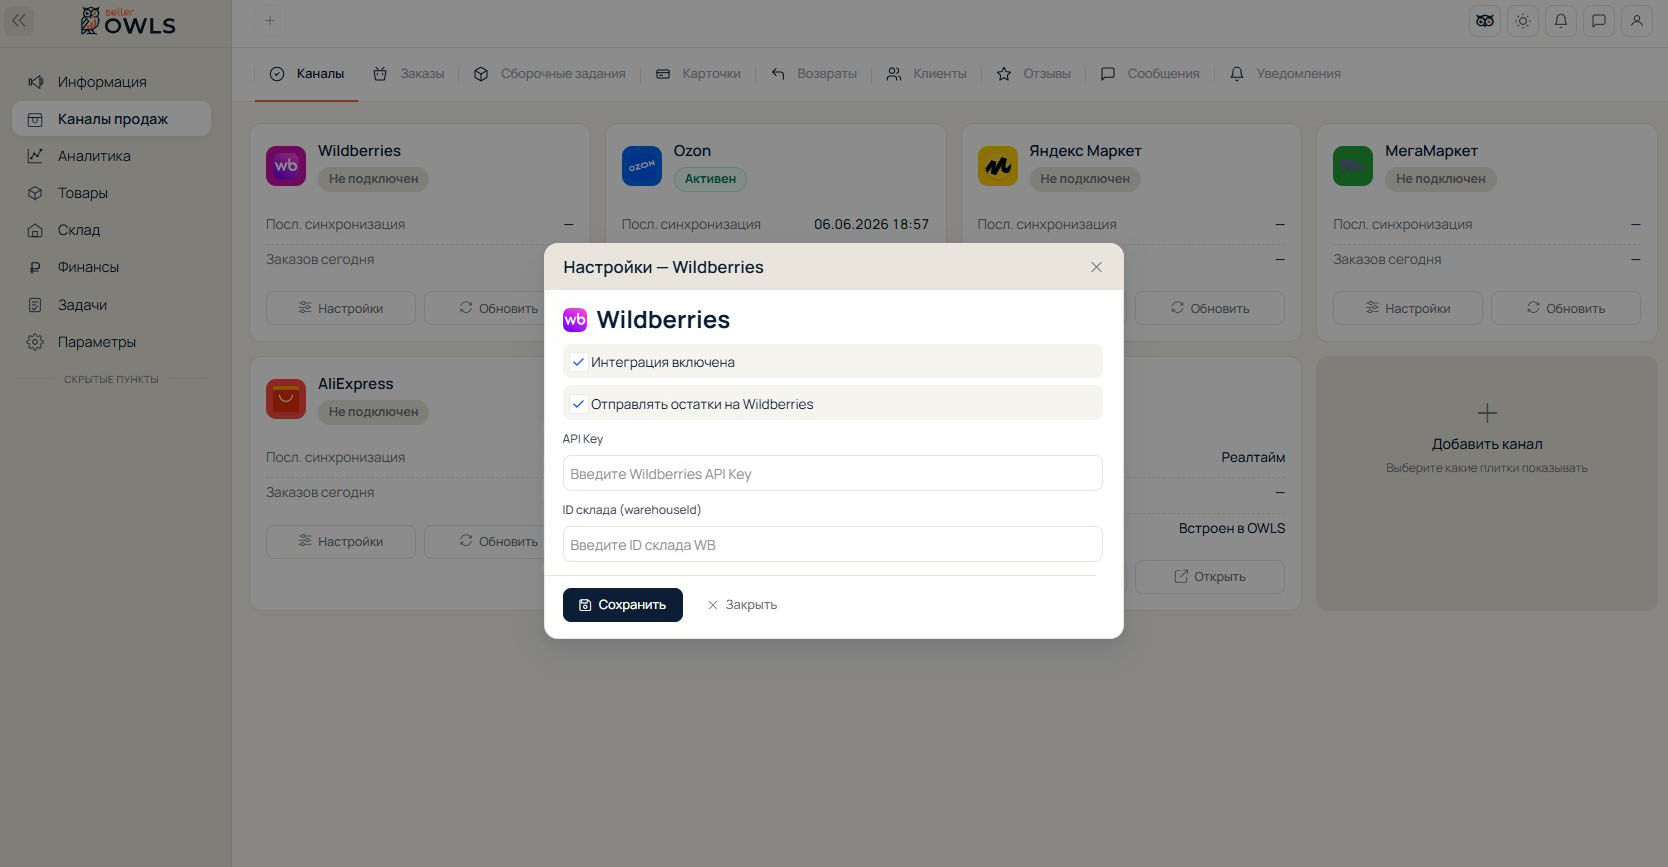Open the Отзывы tab

(1034, 74)
